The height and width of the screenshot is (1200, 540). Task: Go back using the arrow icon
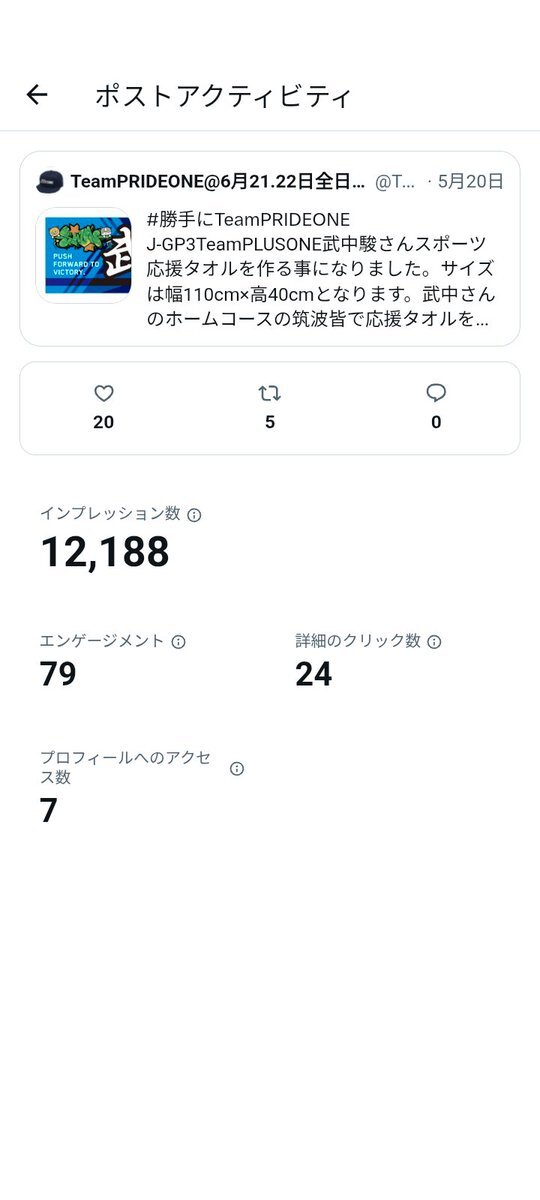[37, 95]
